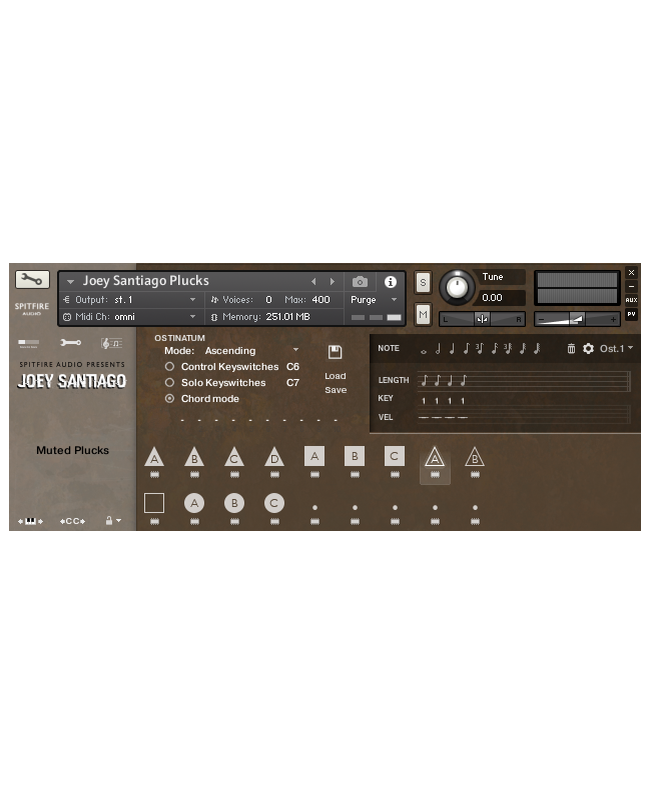Open ostinato settings with the gear icon
This screenshot has height=794, width=650.
[588, 348]
